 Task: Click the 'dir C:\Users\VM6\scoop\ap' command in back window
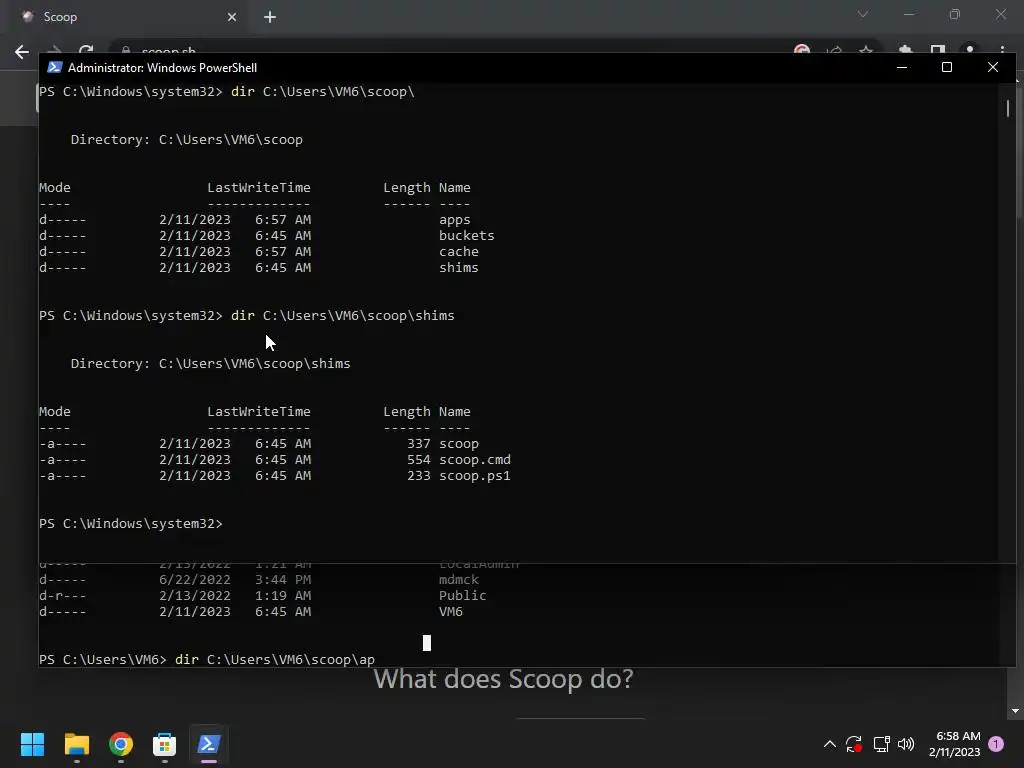pyautogui.click(x=274, y=660)
